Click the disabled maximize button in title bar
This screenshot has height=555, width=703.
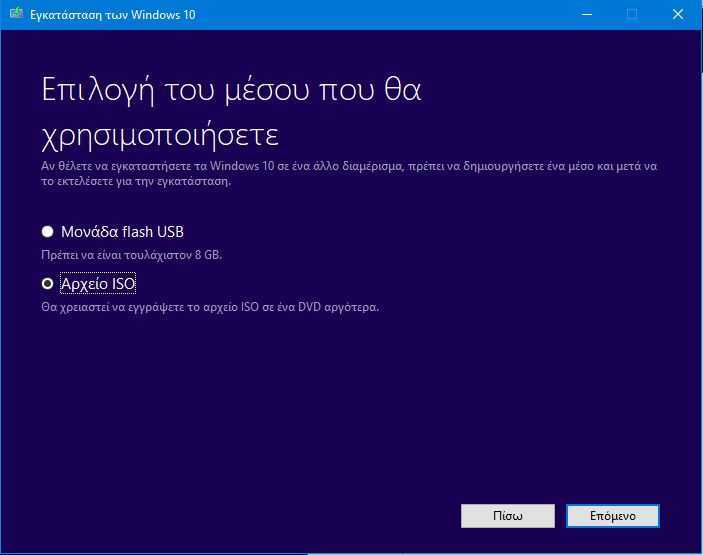(632, 14)
